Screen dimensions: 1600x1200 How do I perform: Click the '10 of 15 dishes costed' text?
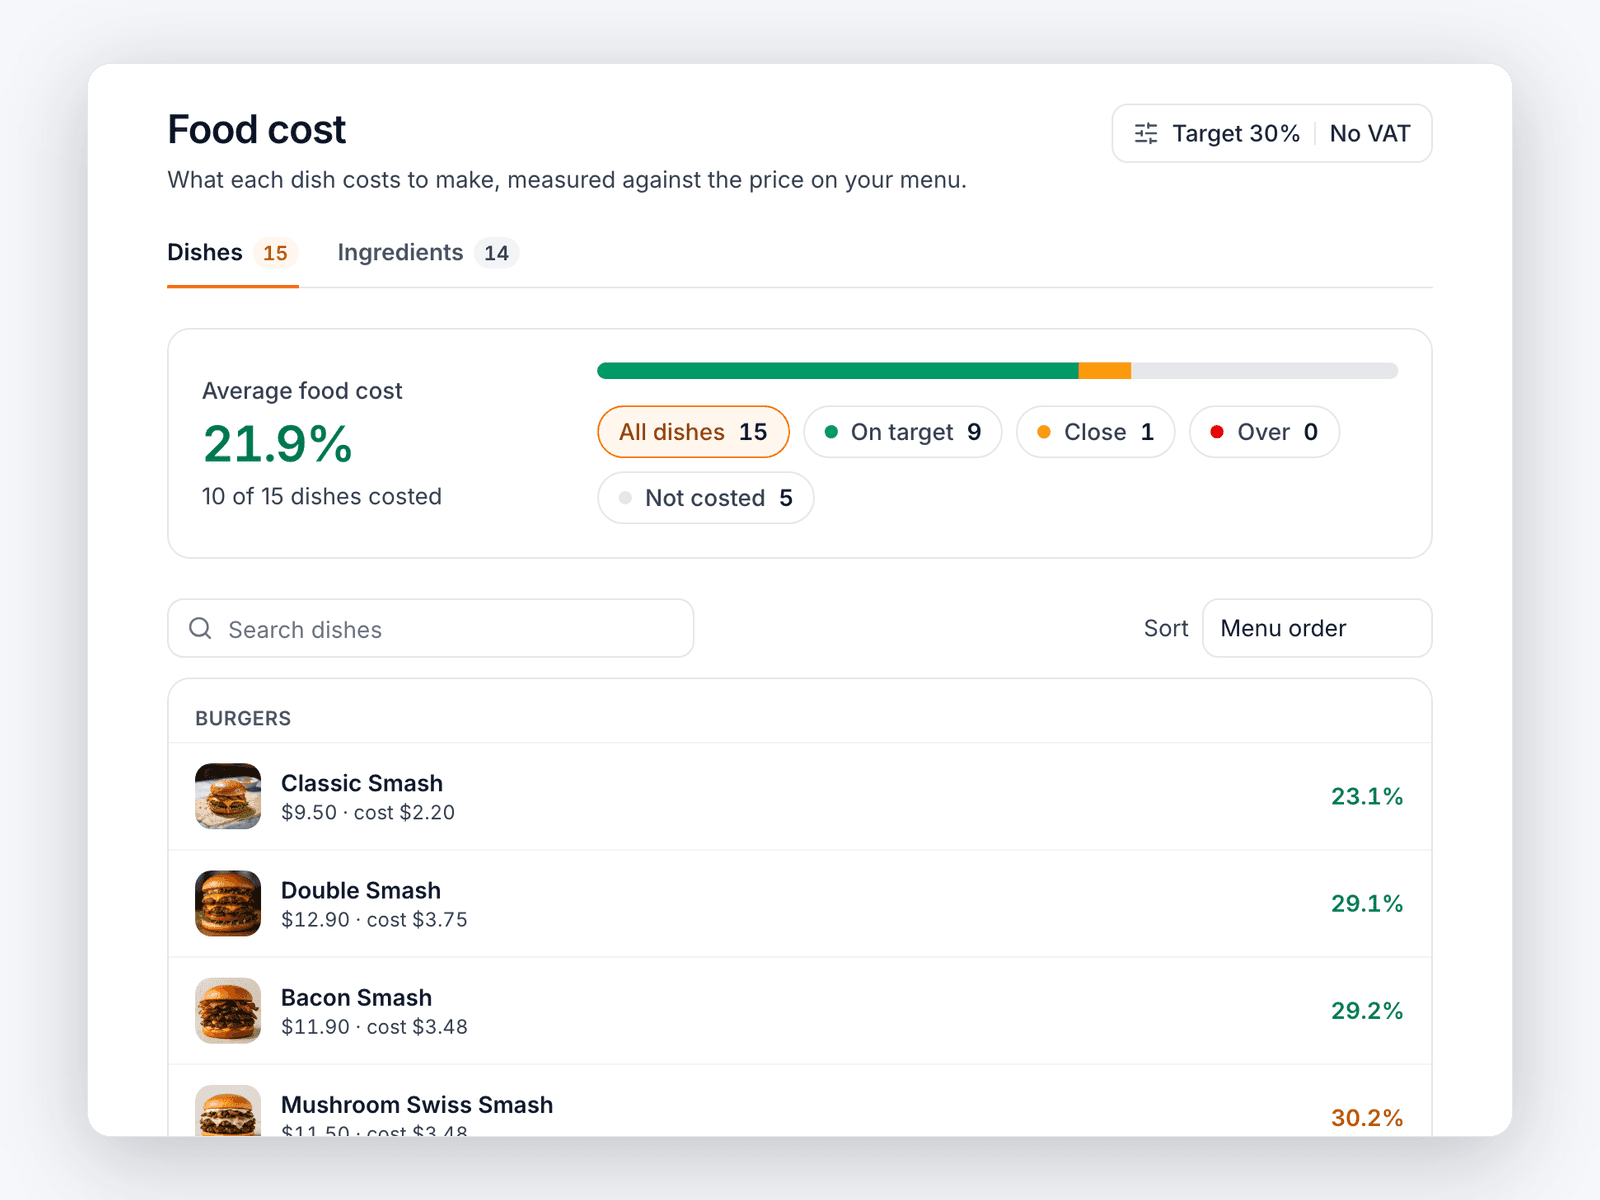(322, 496)
